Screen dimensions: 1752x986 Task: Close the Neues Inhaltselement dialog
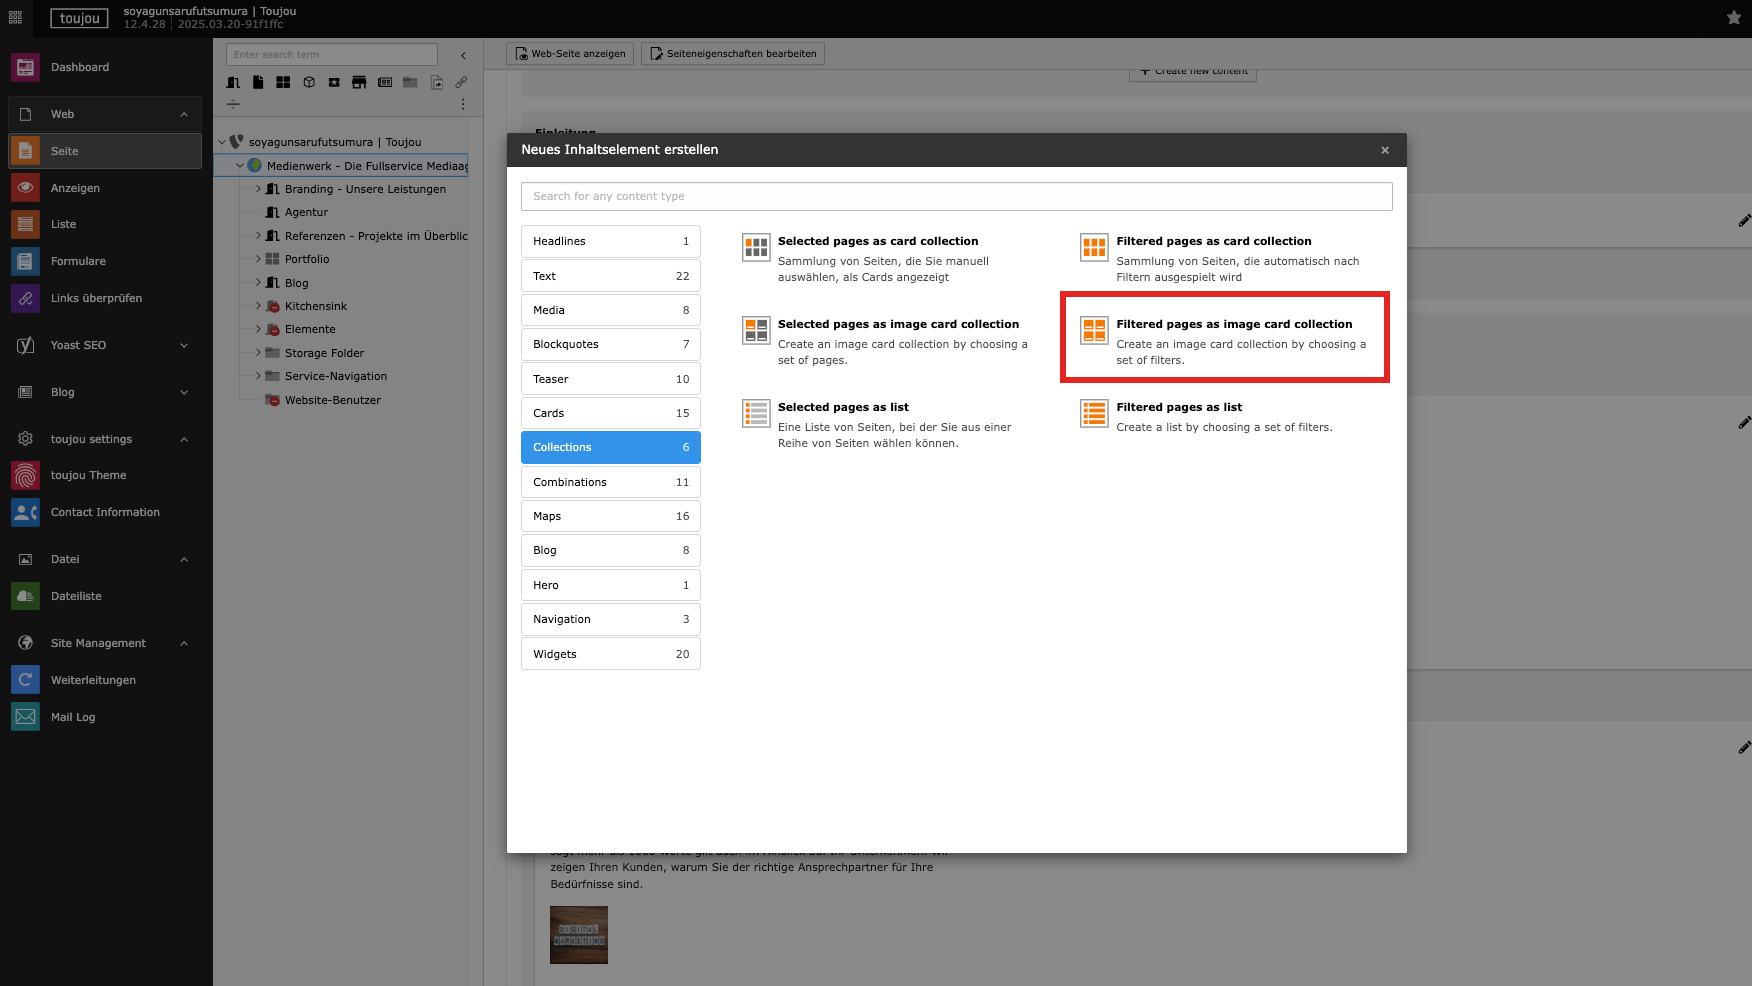pyautogui.click(x=1384, y=150)
